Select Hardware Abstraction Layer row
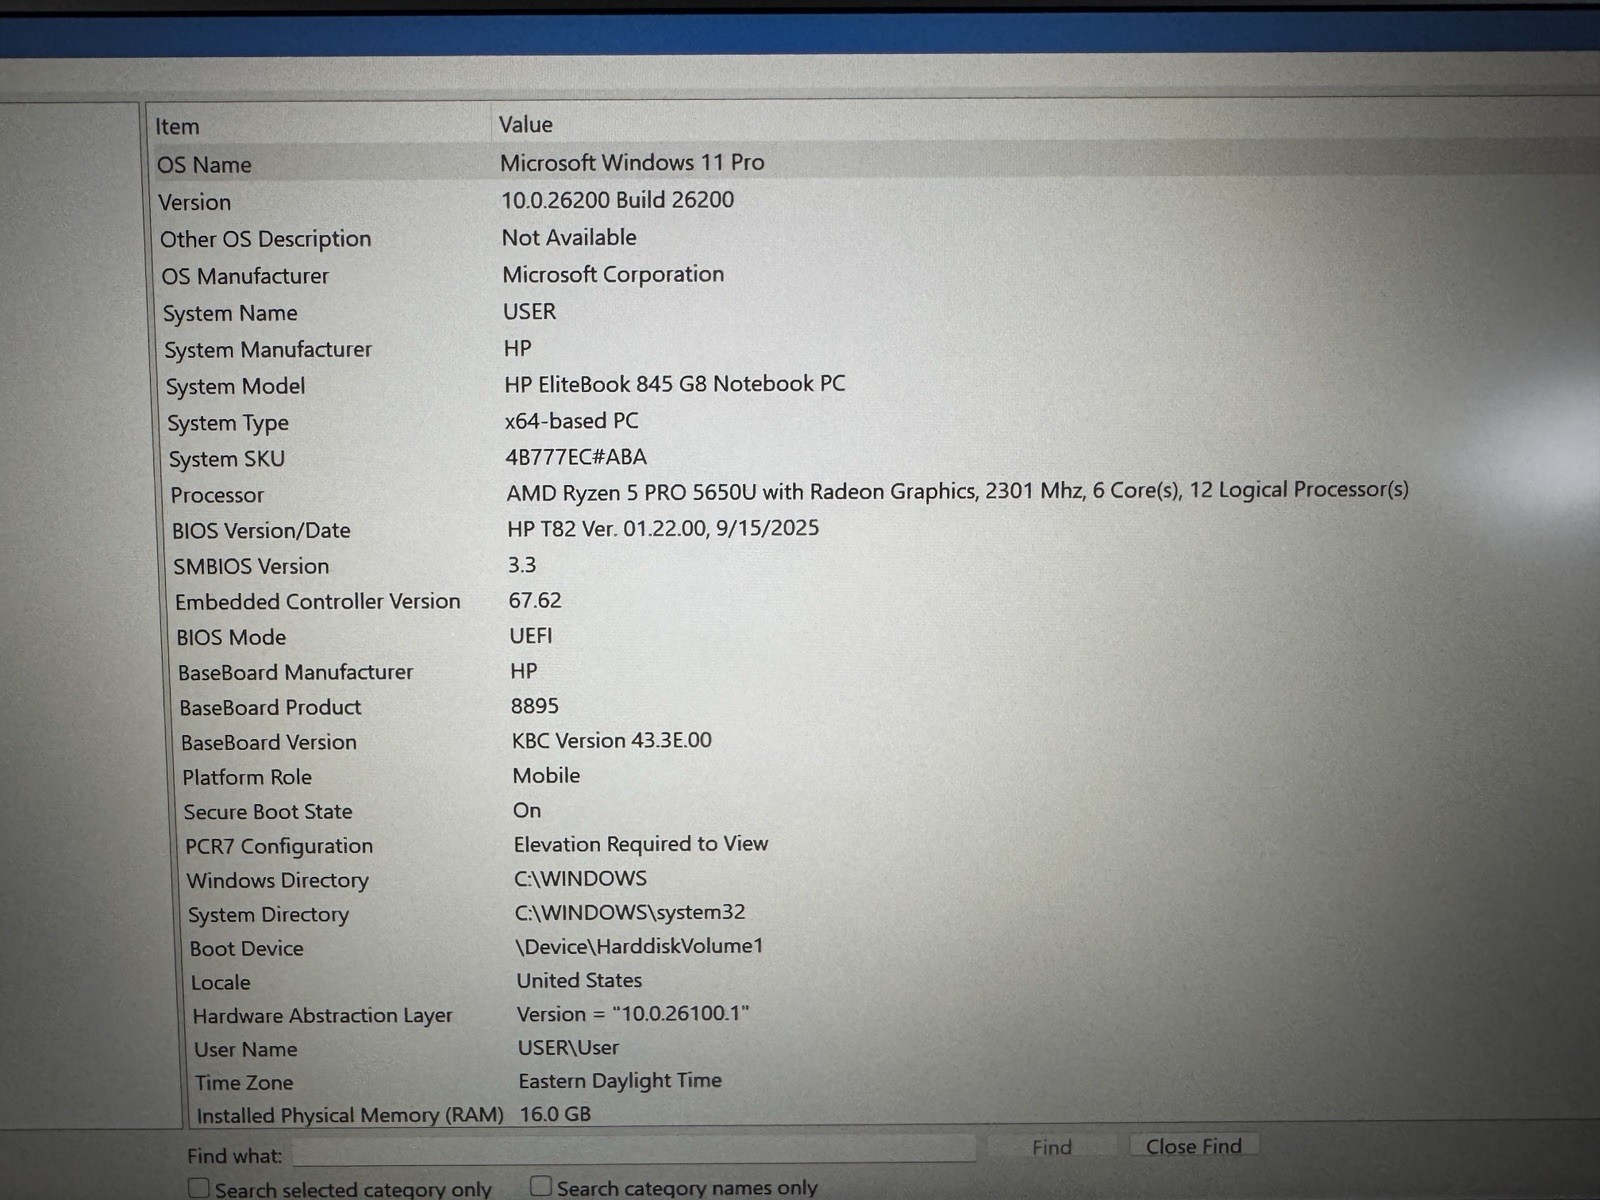1600x1200 pixels. tap(323, 1016)
